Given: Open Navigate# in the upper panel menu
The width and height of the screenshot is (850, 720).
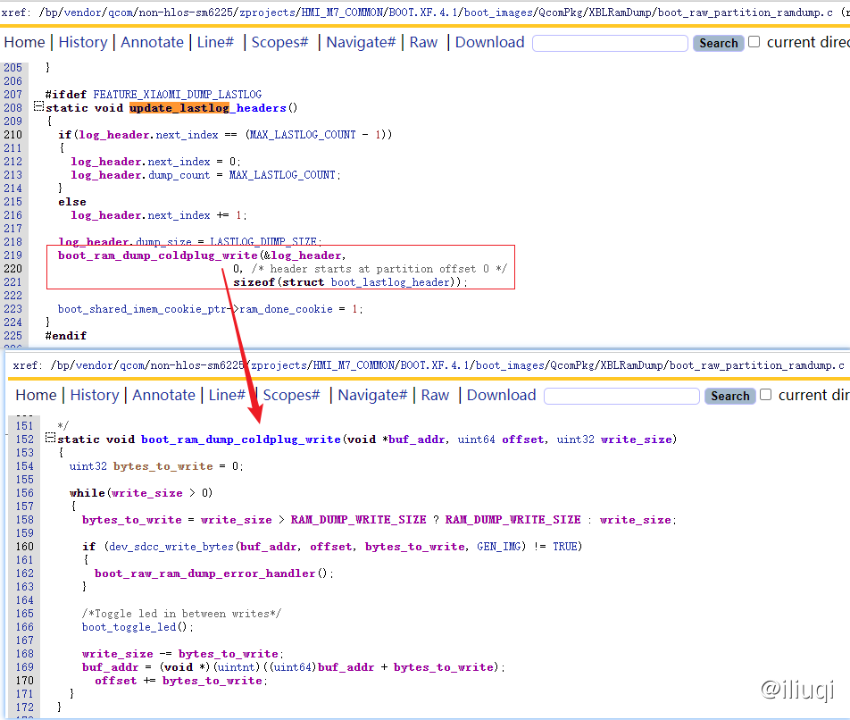Looking at the screenshot, I should (361, 42).
